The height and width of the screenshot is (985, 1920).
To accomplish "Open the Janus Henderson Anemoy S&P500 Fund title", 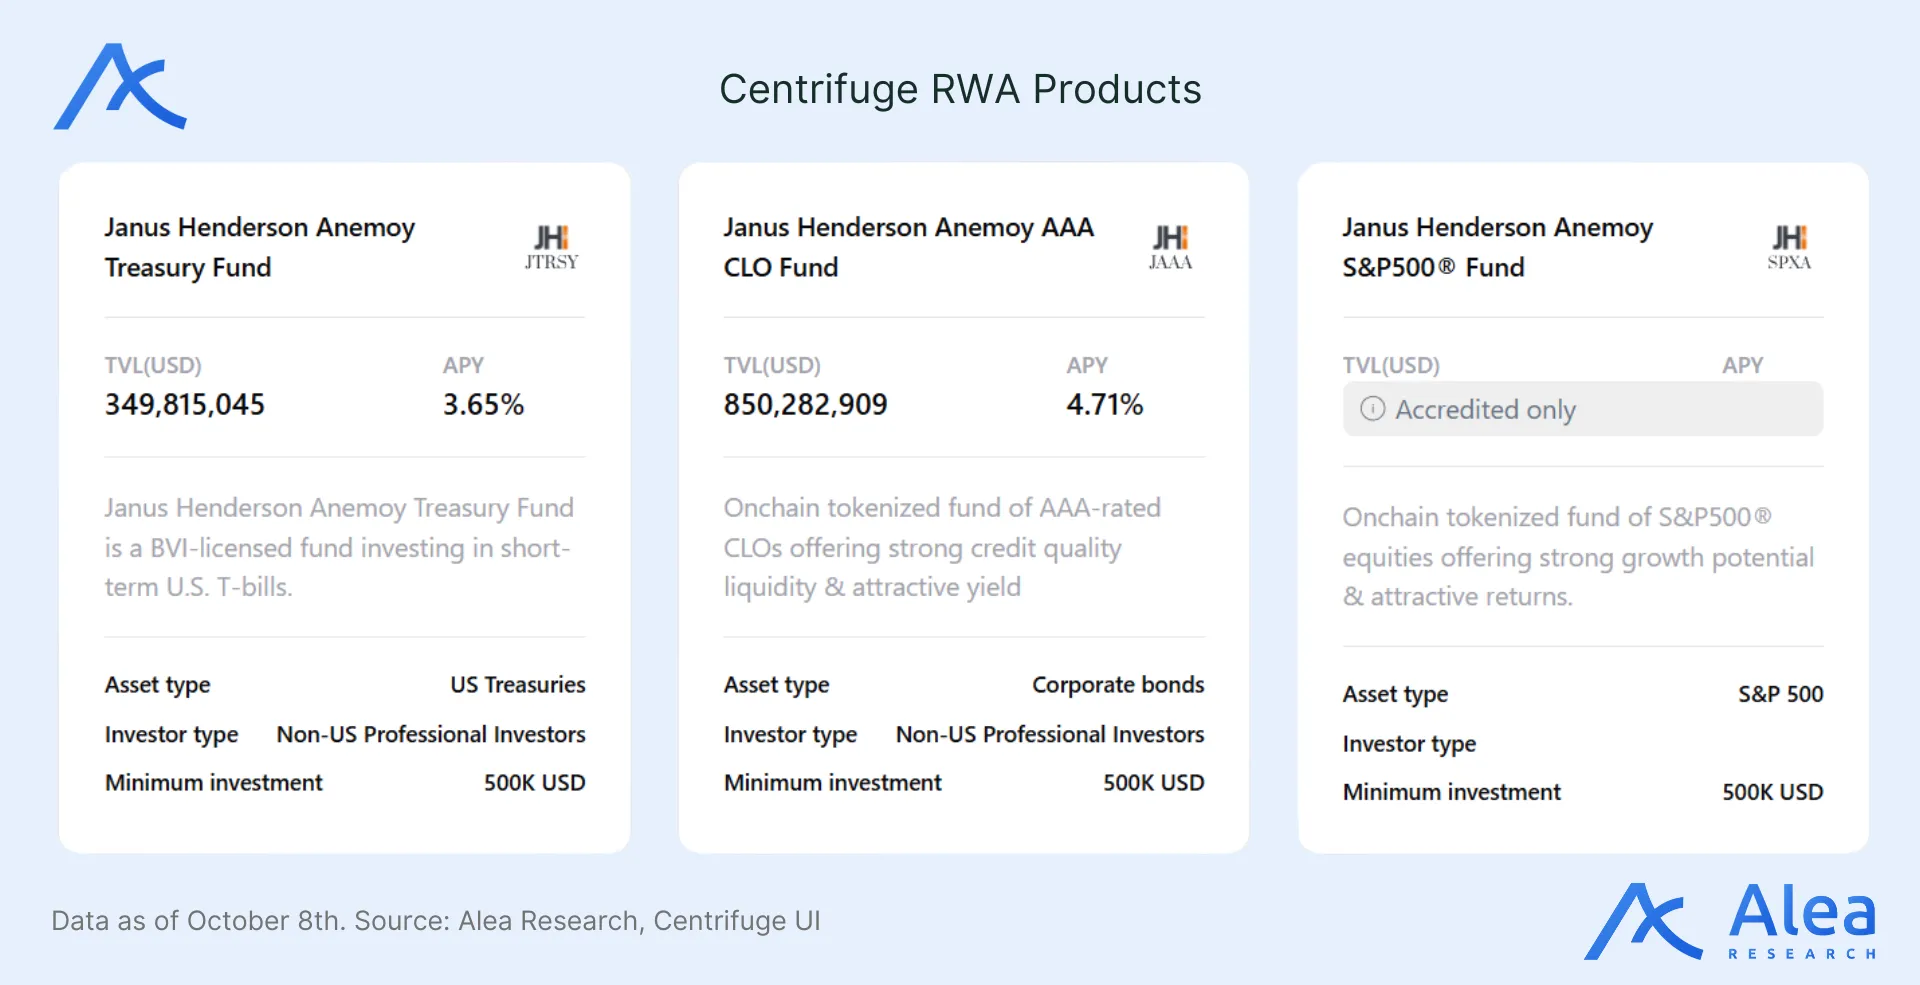I will pos(1497,247).
